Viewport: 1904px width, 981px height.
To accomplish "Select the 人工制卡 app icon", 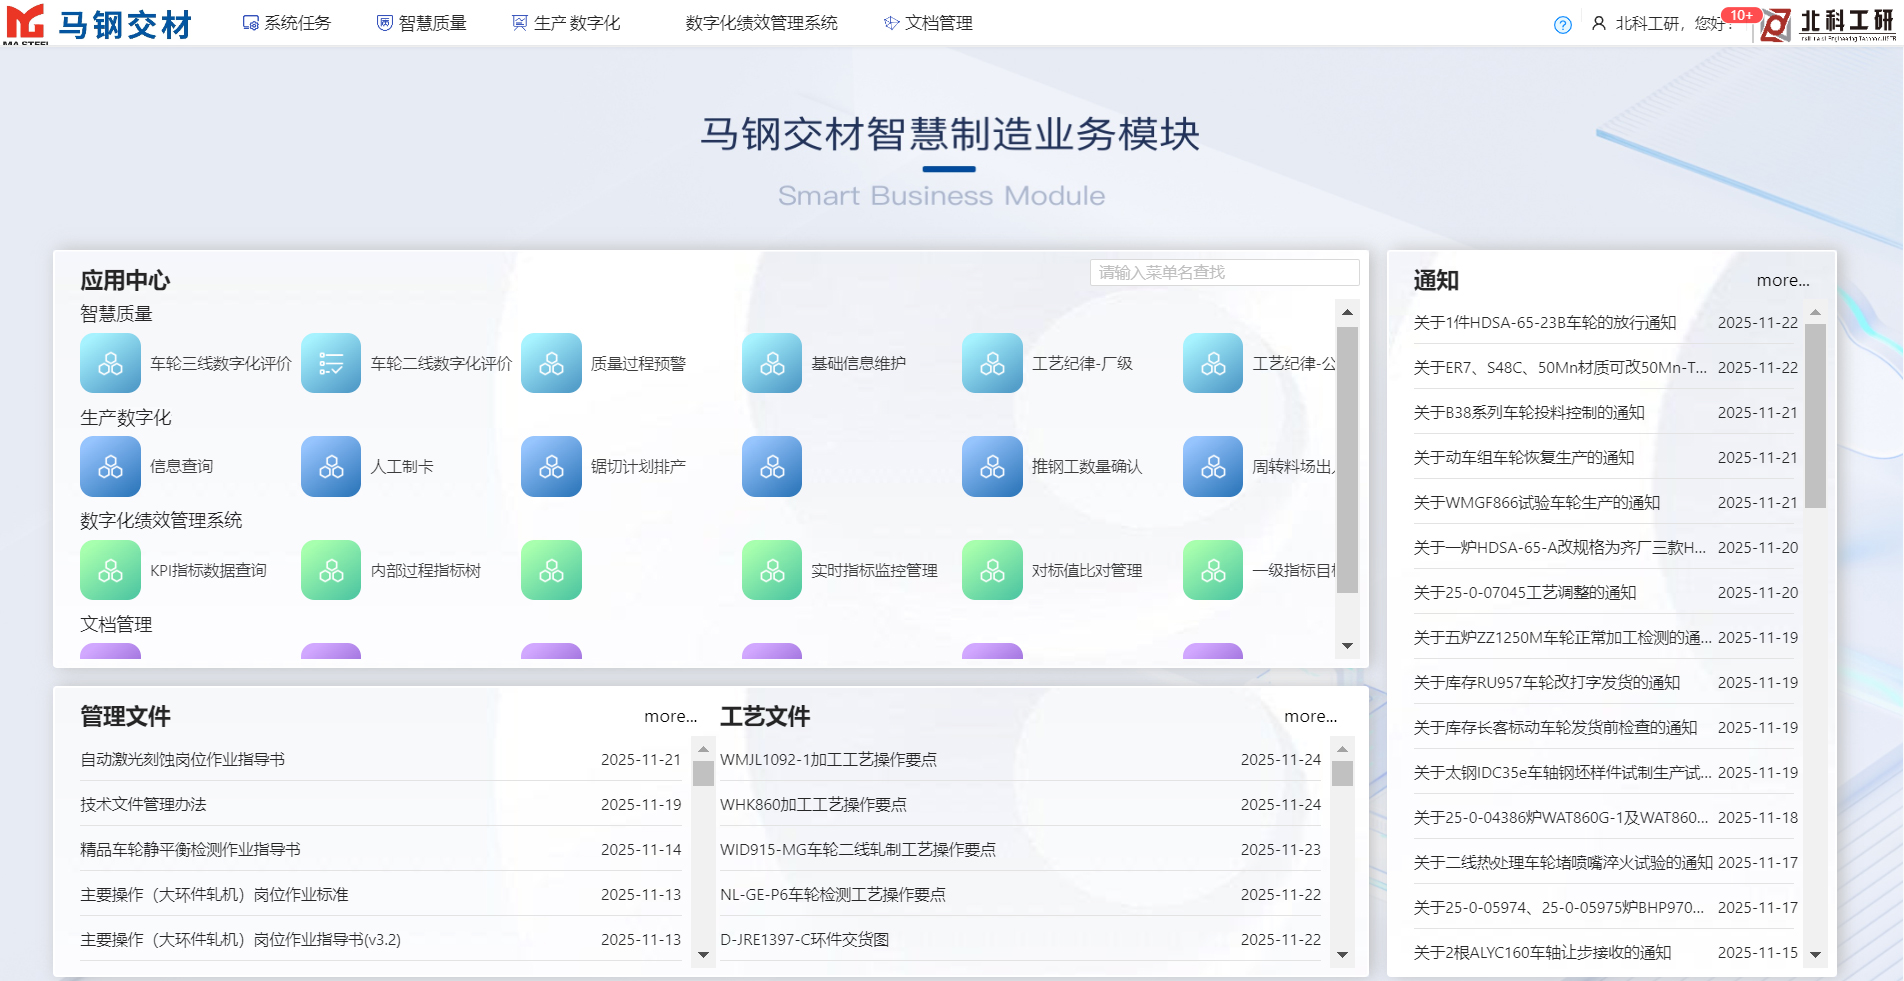I will pos(330,466).
